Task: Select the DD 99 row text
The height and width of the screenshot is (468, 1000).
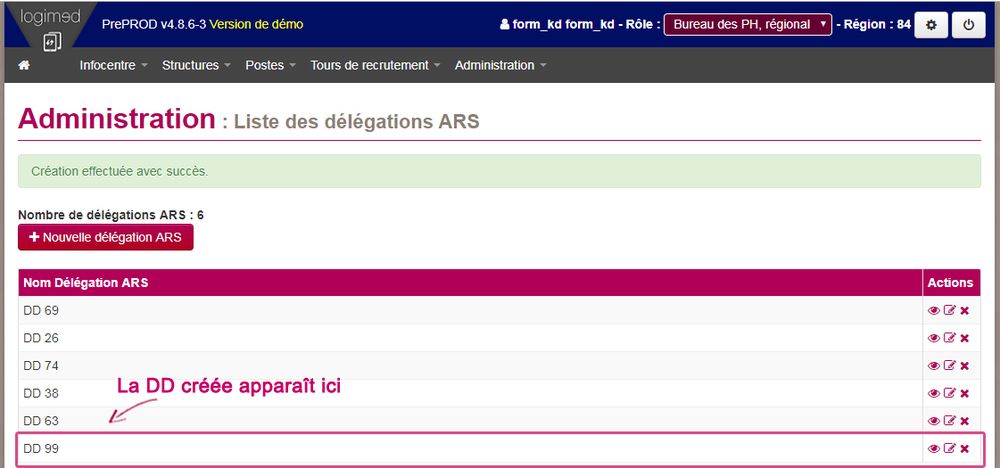Action: click(x=41, y=449)
